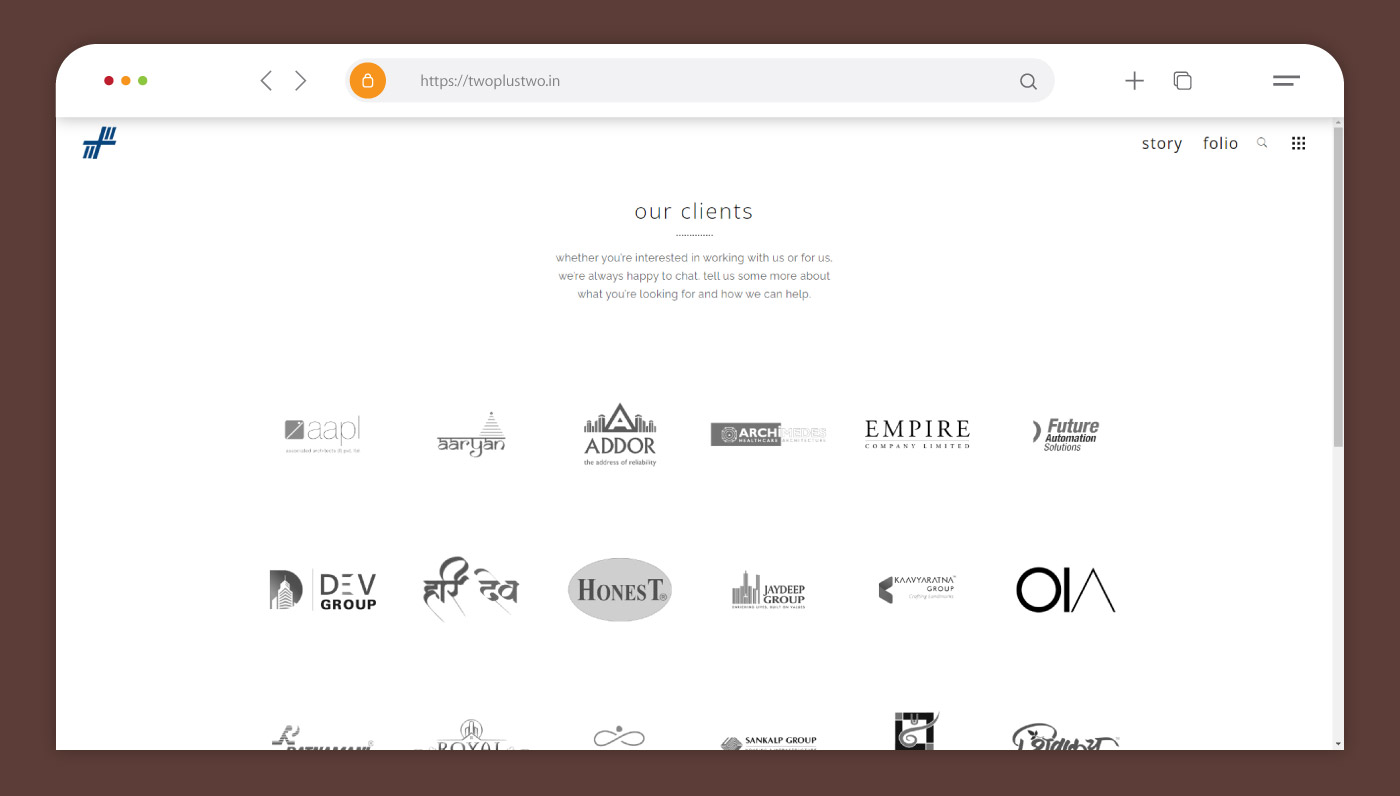Select the Empire Company Limited logo
The height and width of the screenshot is (796, 1400).
917,433
